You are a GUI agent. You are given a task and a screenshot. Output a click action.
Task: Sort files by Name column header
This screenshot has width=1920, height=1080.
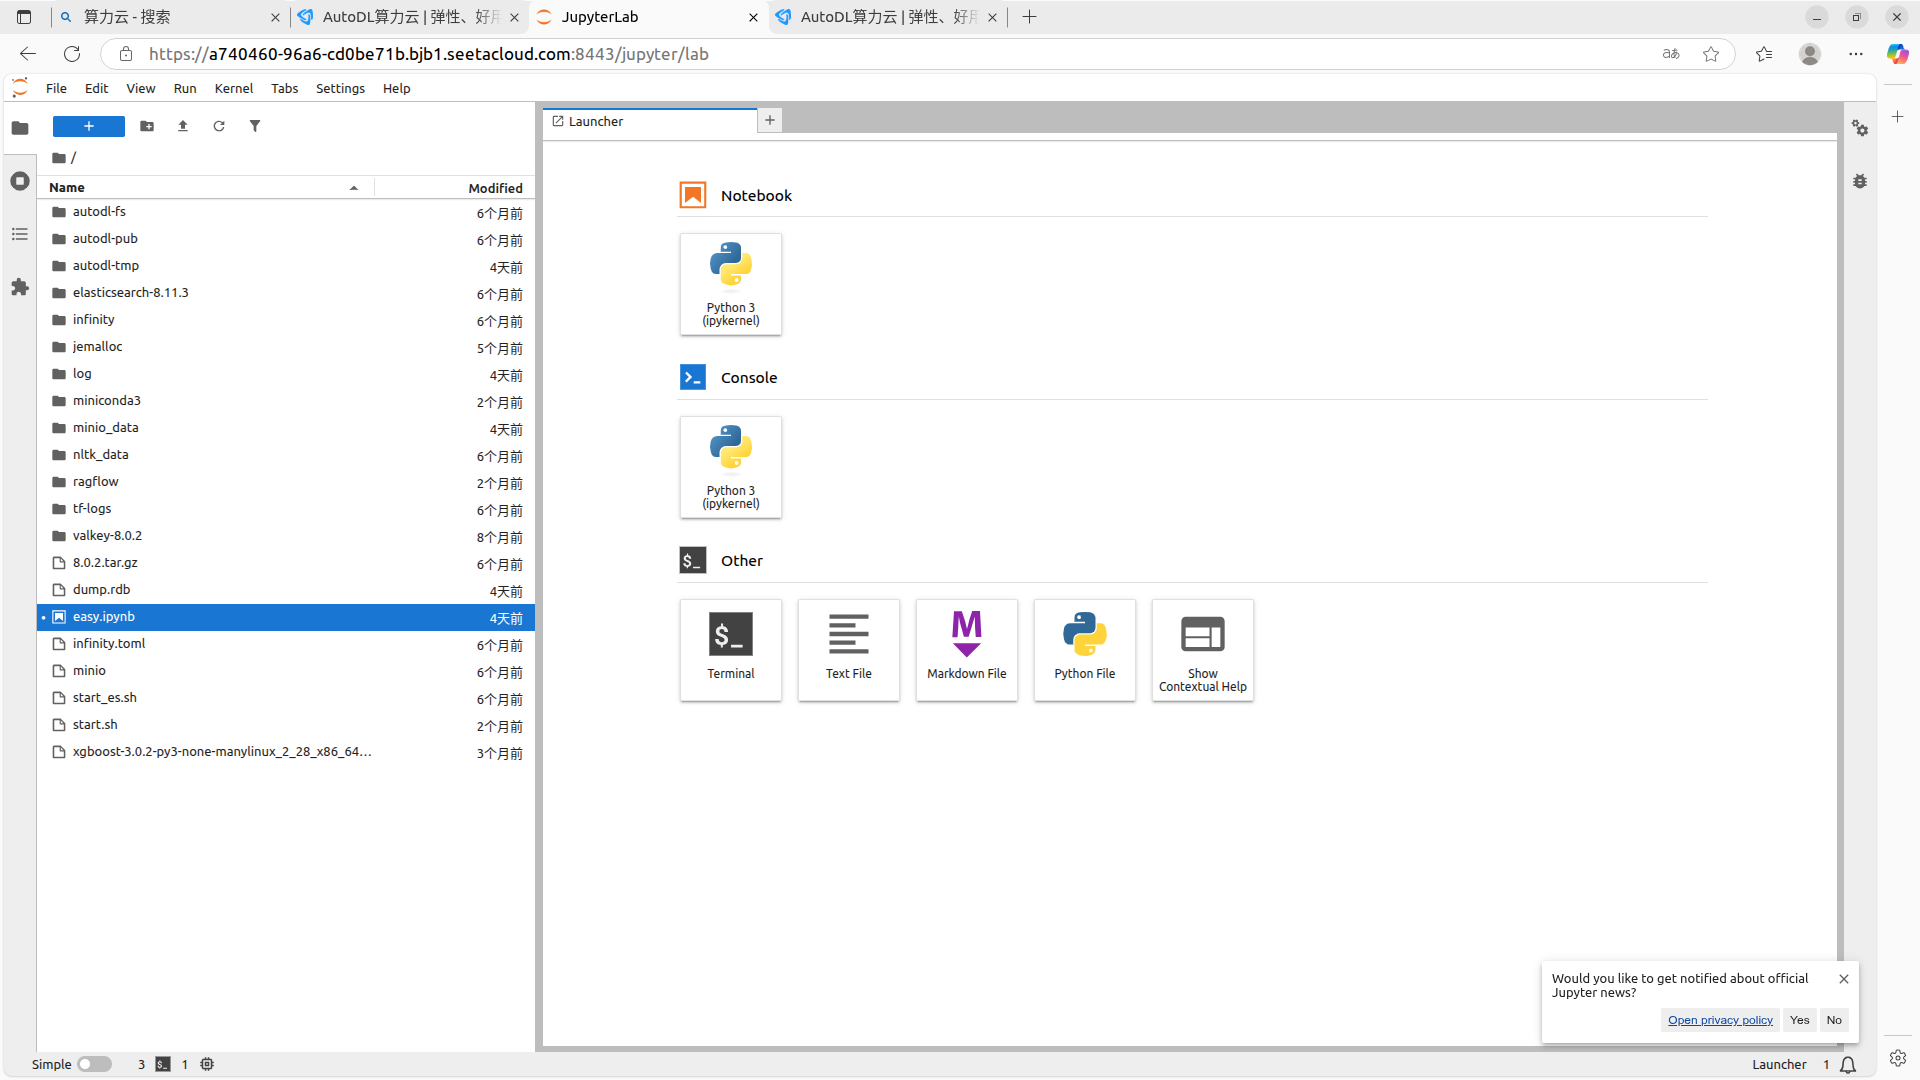click(x=67, y=187)
